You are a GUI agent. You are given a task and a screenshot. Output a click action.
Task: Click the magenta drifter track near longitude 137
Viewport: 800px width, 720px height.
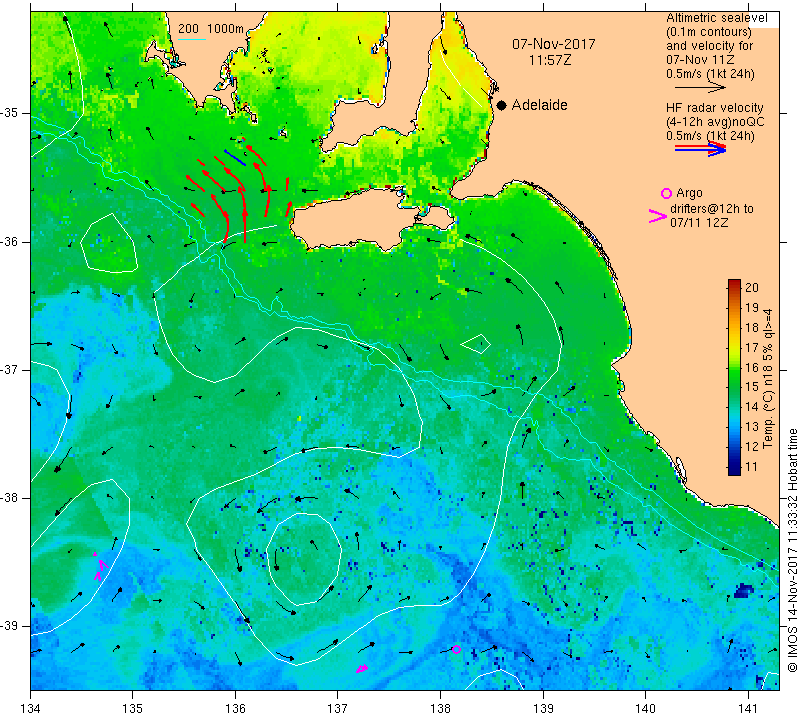point(362,668)
